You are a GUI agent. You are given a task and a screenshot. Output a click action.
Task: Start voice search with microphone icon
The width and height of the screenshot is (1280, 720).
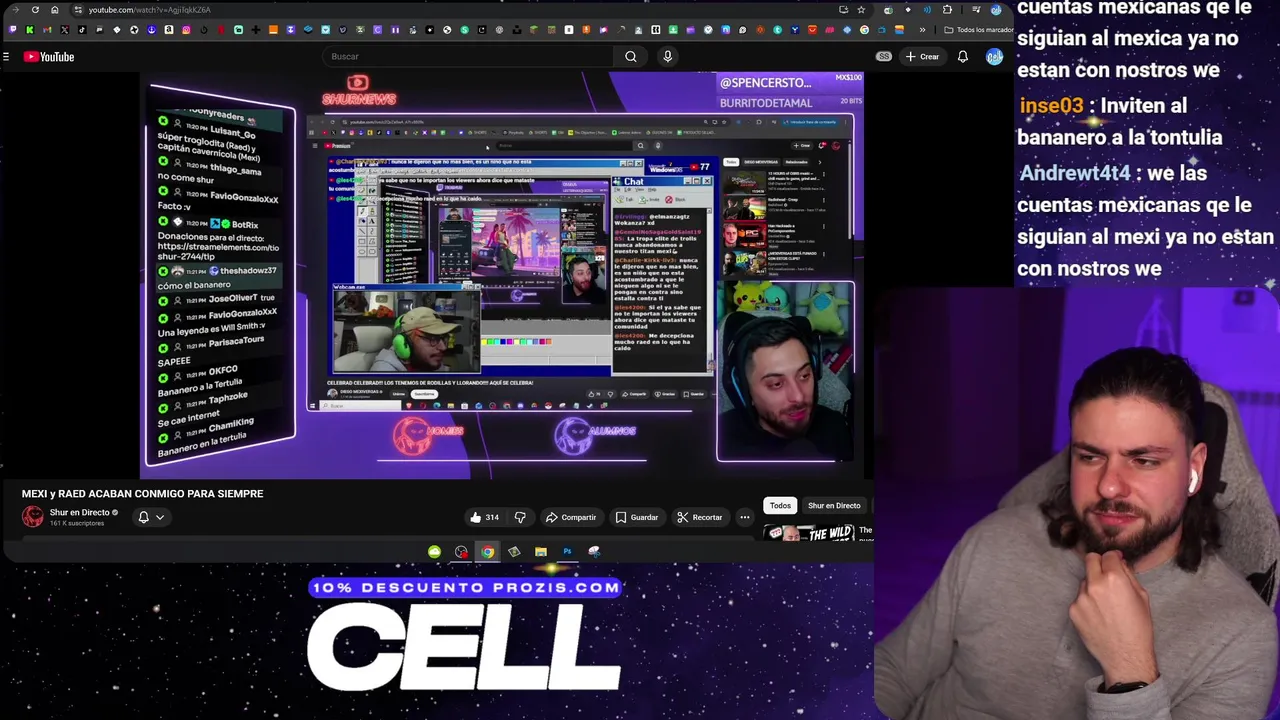pos(667,57)
